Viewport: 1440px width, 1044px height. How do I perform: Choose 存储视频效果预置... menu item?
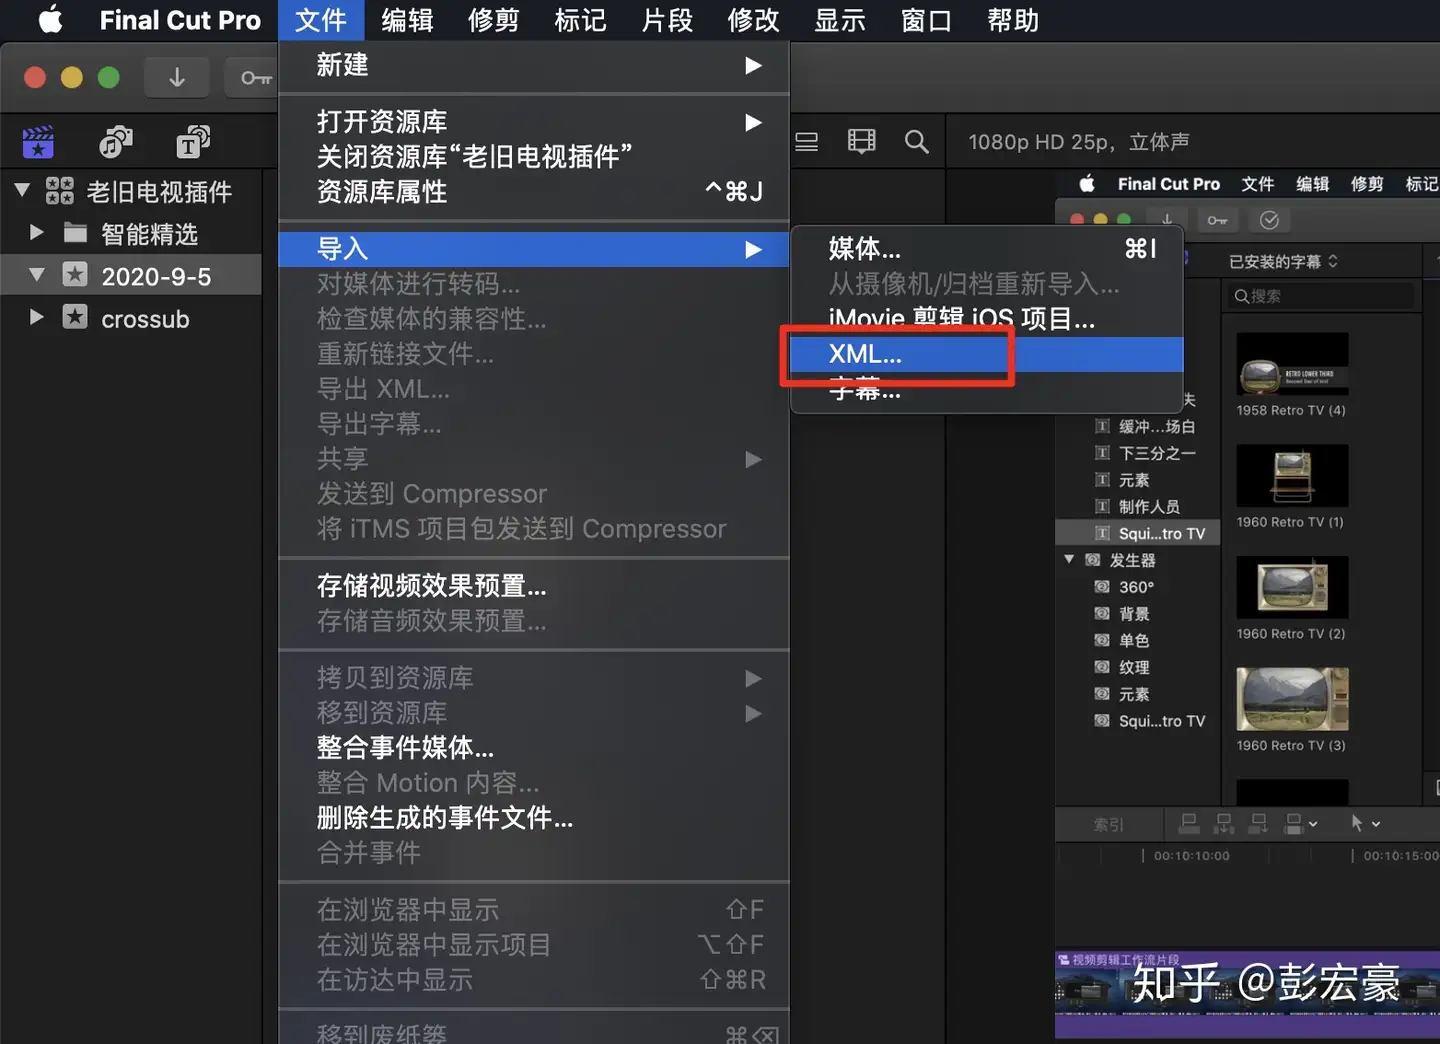point(534,586)
